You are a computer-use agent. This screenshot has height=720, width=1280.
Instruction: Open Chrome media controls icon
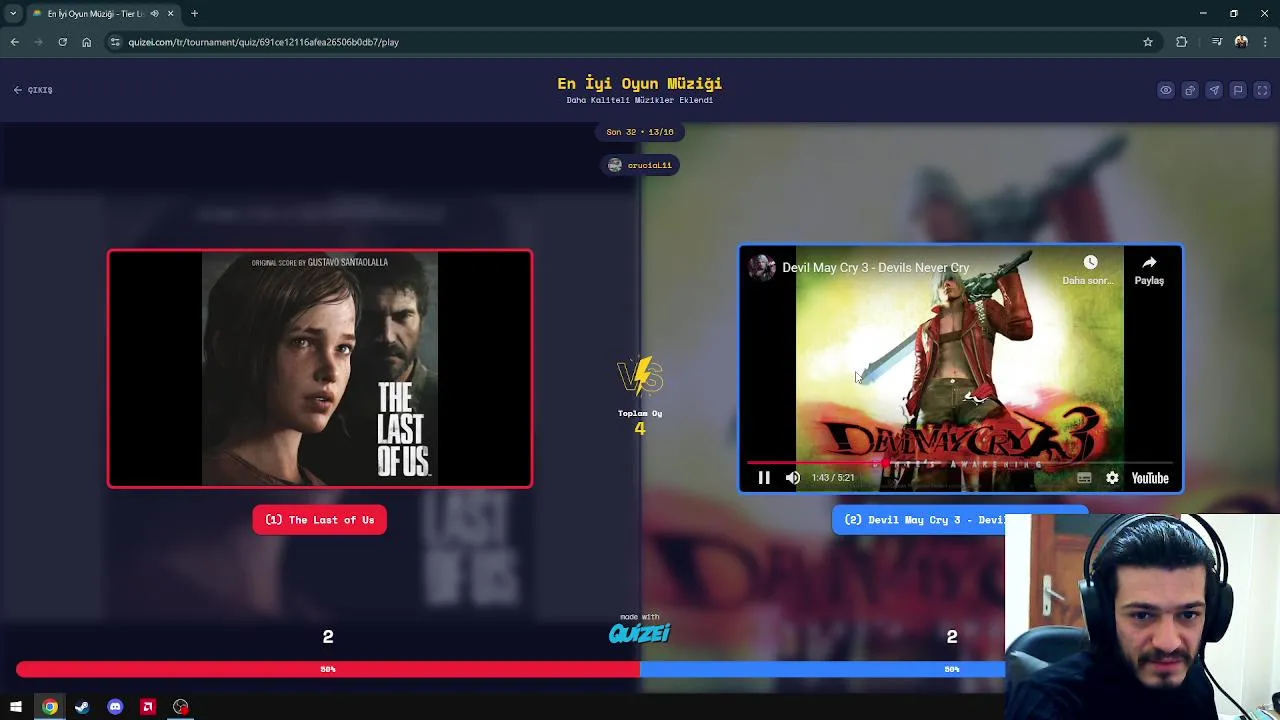[x=1216, y=42]
